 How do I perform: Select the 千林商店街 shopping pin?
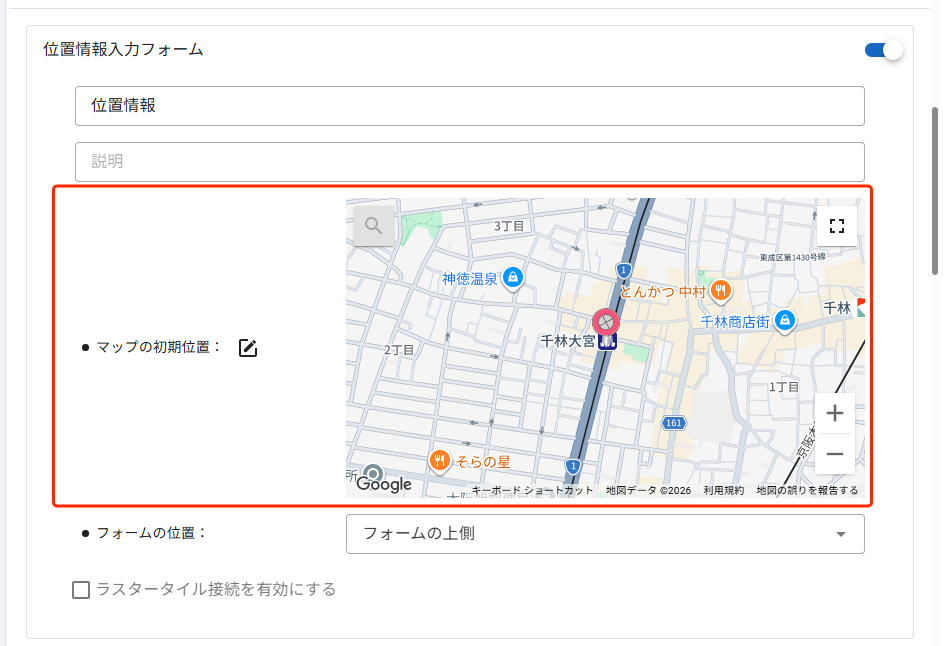pos(784,321)
